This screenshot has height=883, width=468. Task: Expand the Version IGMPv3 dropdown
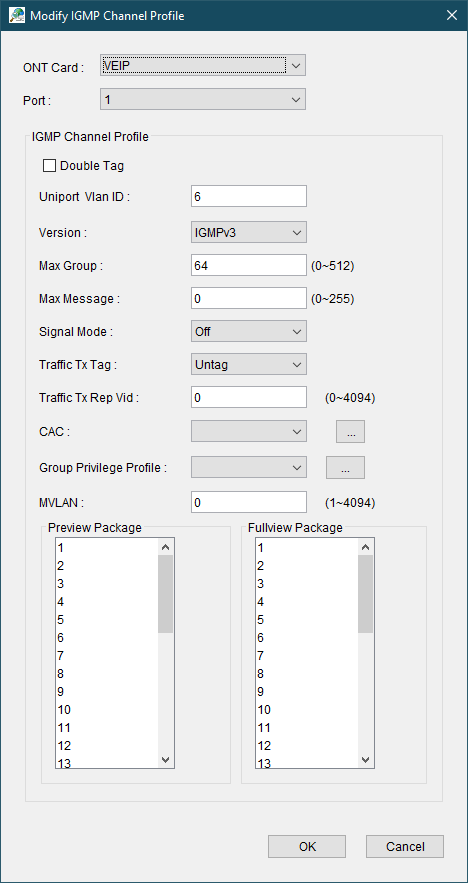(249, 232)
